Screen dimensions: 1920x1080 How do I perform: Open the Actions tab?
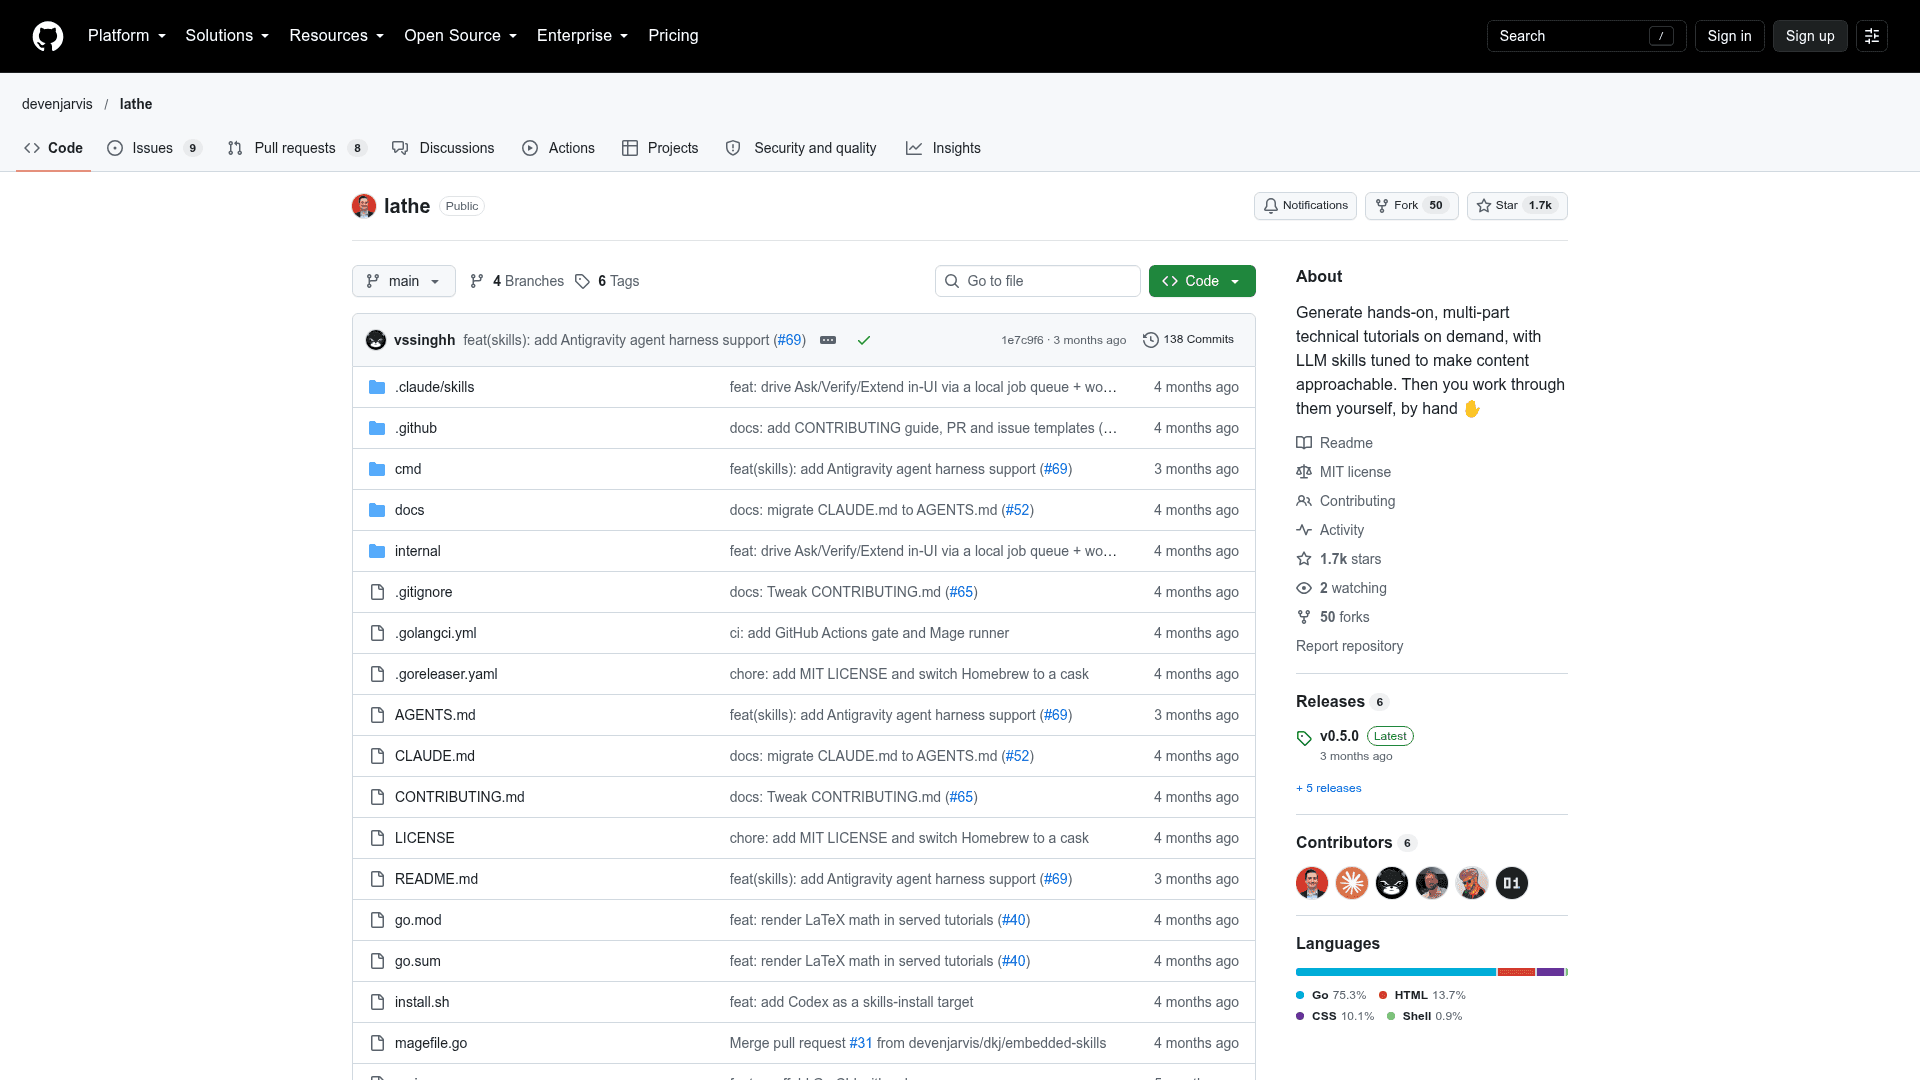pos(558,148)
